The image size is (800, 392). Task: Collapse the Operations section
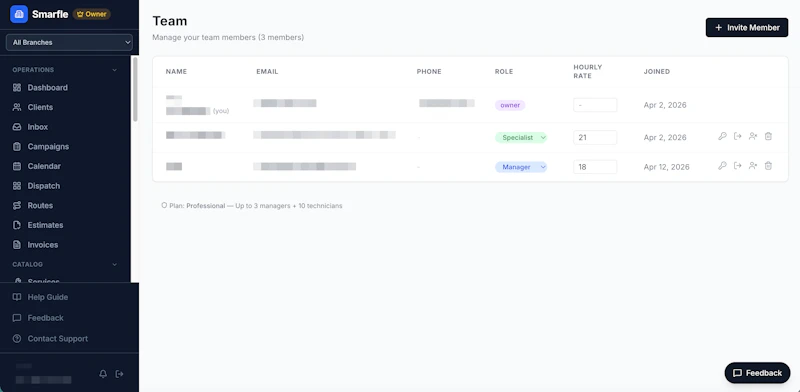(x=114, y=70)
